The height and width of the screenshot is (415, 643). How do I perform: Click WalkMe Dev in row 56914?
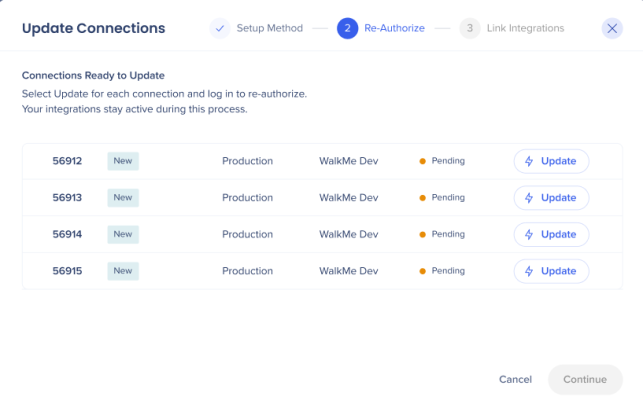click(x=349, y=235)
